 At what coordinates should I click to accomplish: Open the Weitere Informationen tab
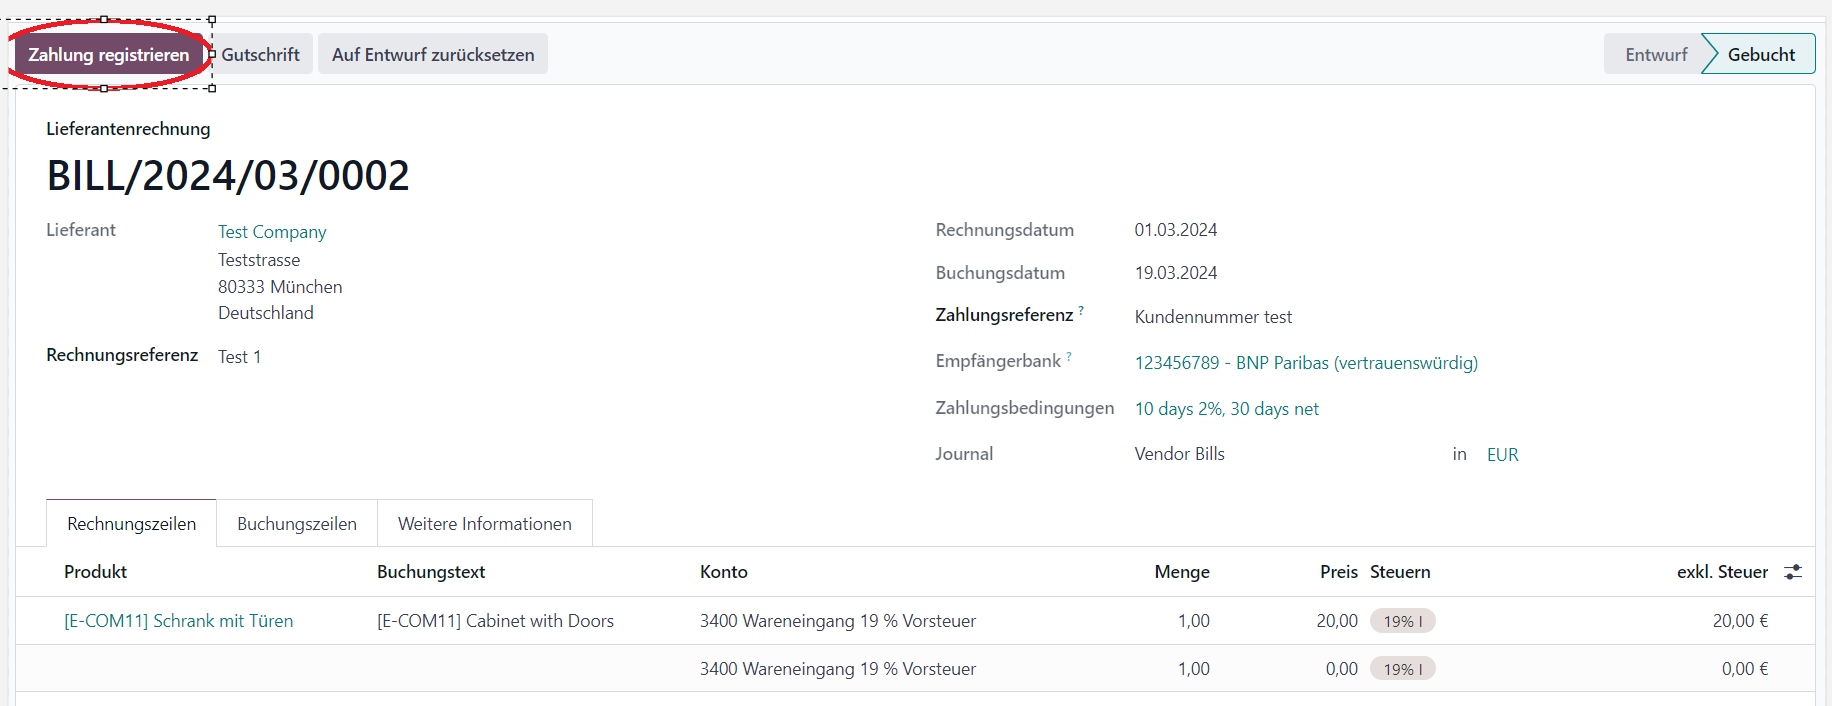[x=485, y=523]
